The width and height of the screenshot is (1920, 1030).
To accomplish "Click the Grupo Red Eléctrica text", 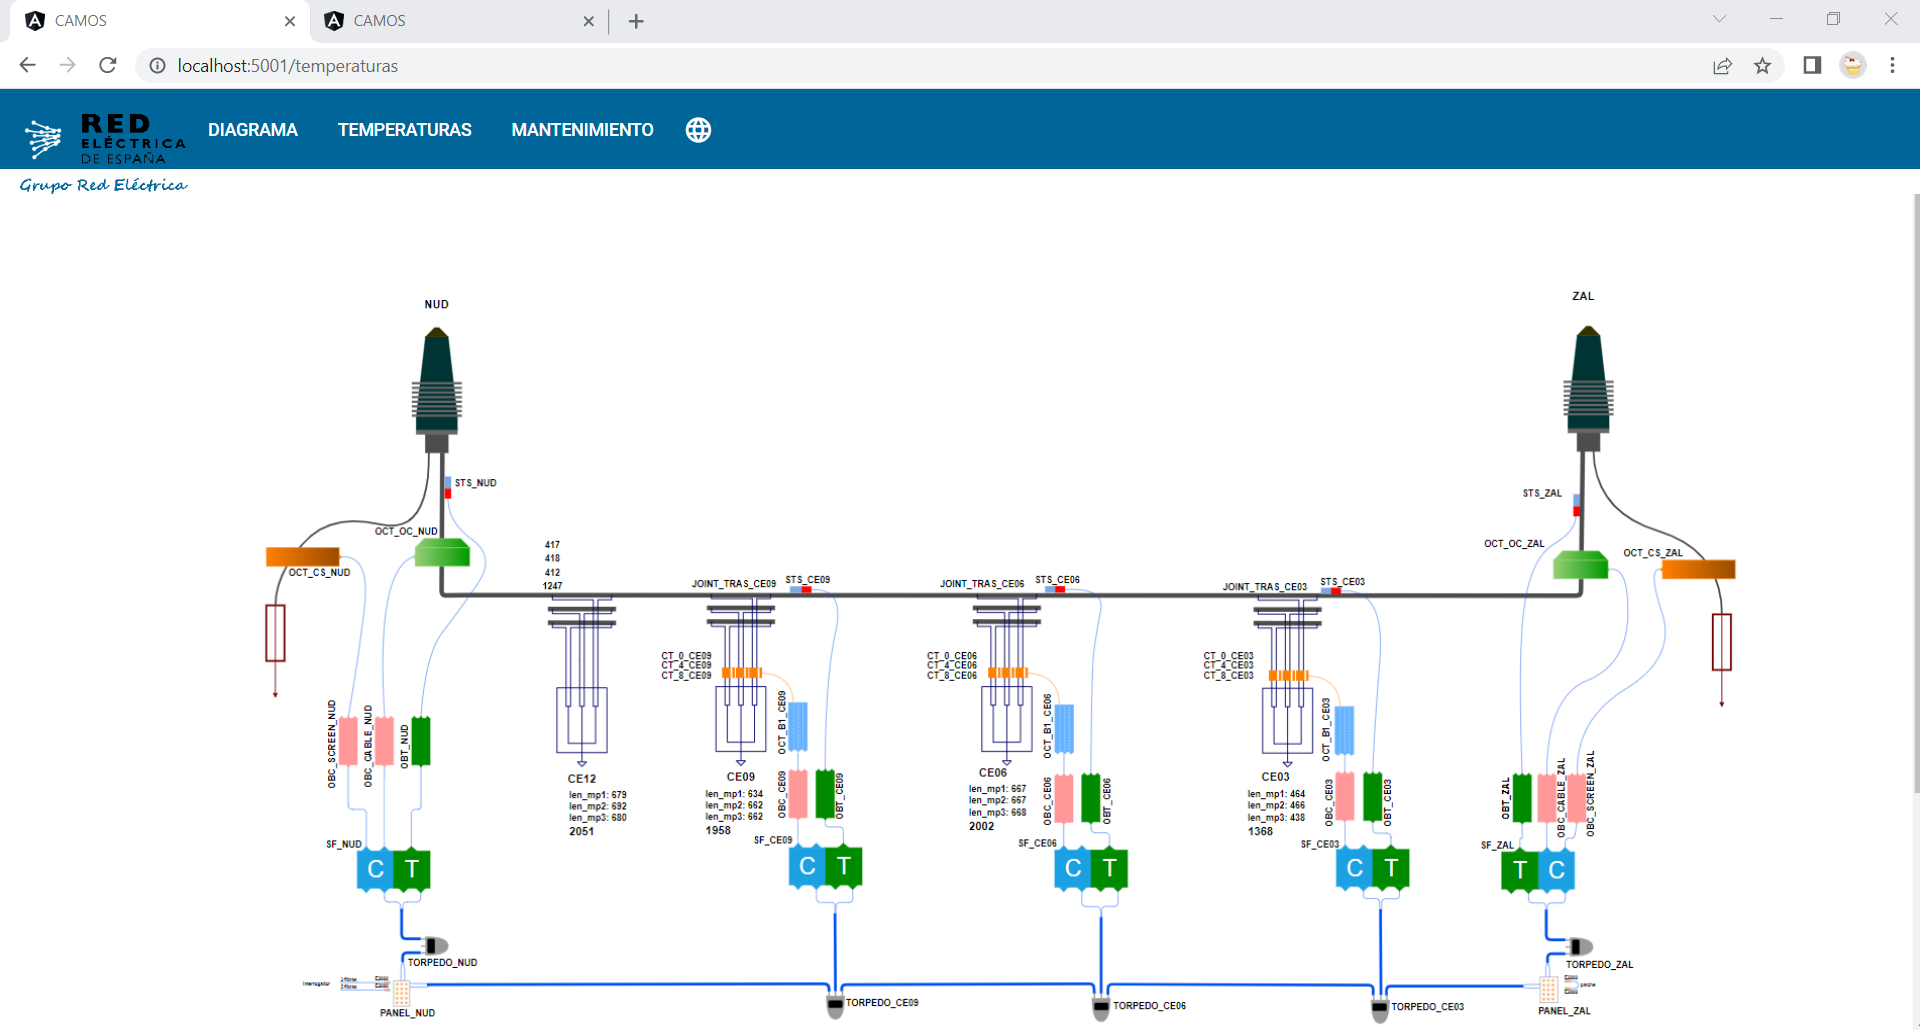I will pyautogui.click(x=104, y=185).
